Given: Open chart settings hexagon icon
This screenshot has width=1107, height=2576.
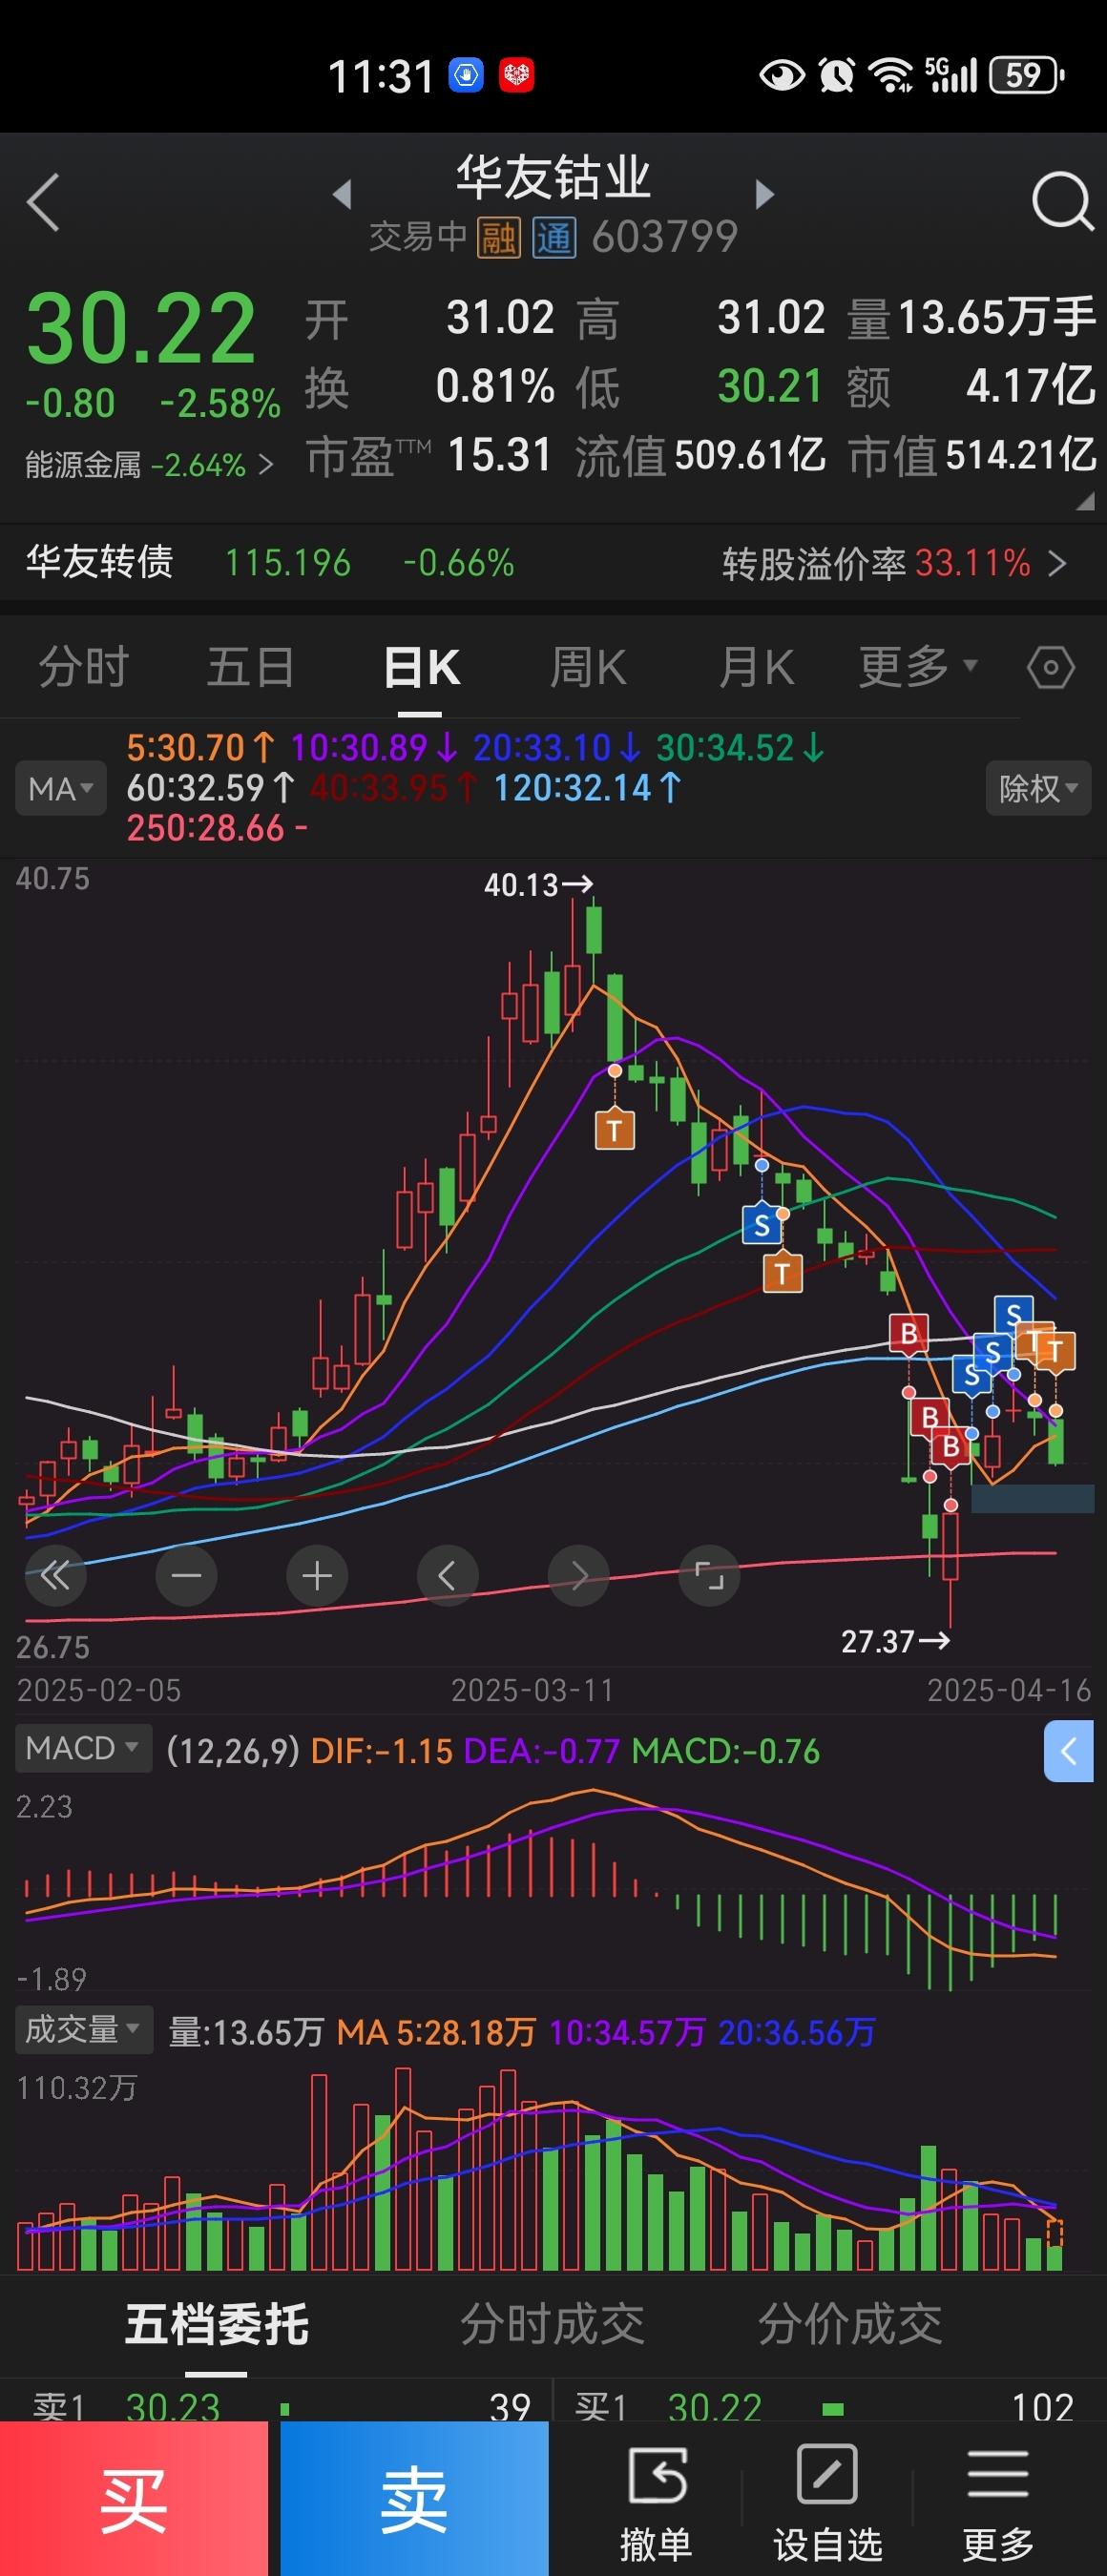Looking at the screenshot, I should click(1051, 667).
